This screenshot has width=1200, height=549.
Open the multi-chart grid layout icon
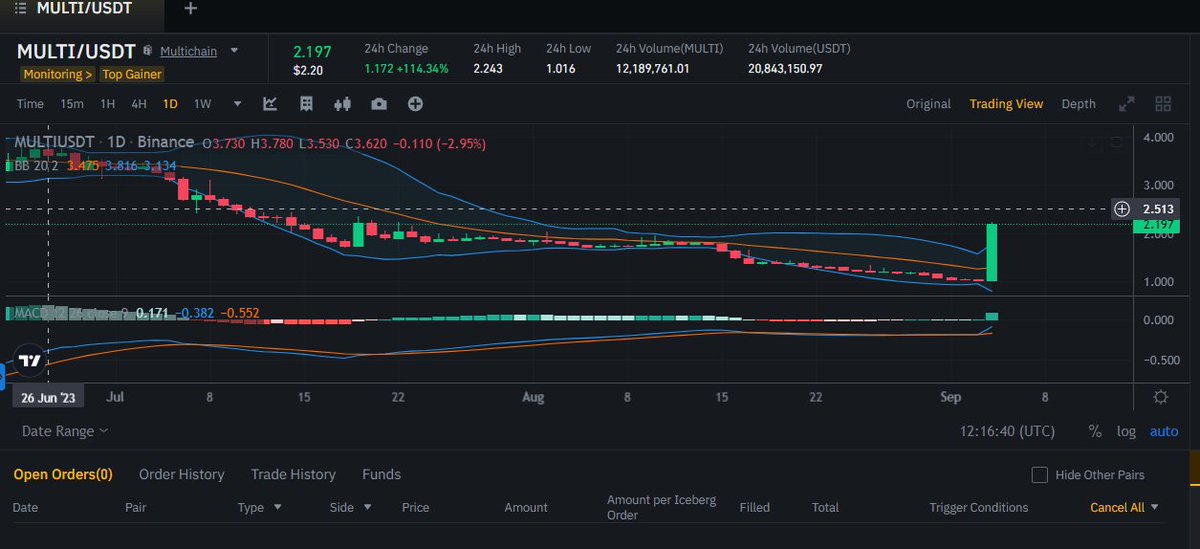(x=1163, y=104)
